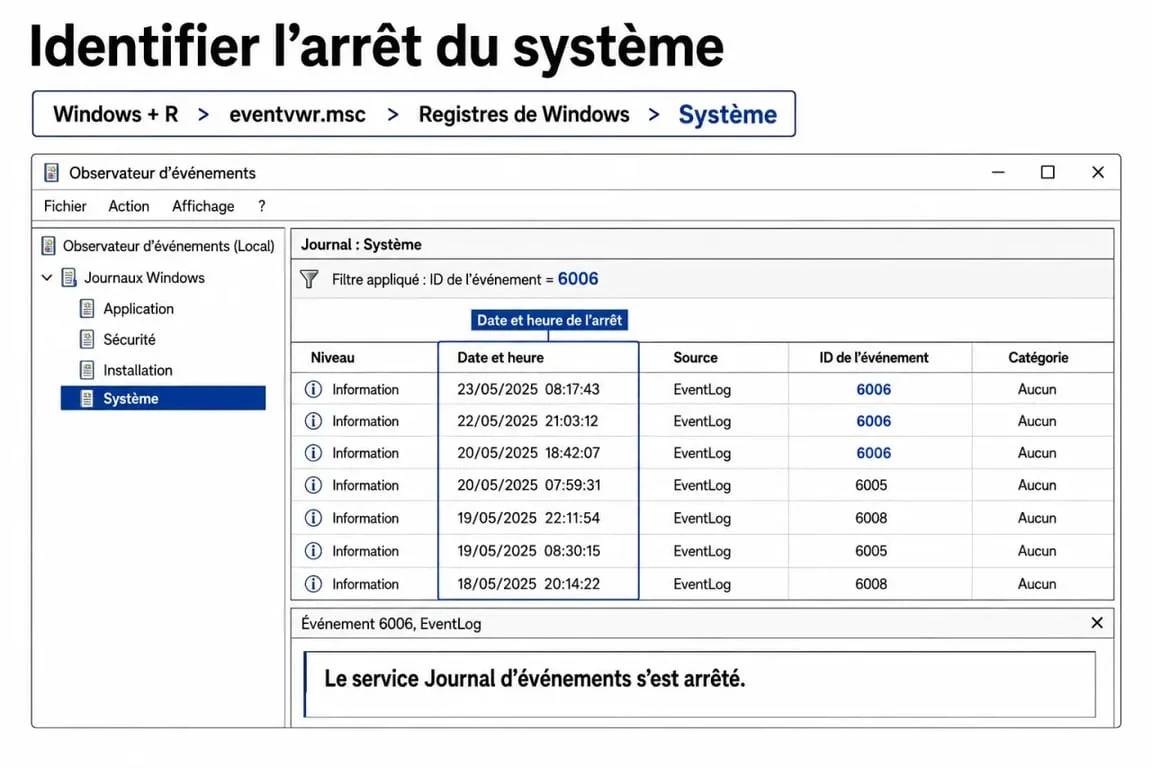Click the date 23/05/2025 08:17:43

tap(528, 390)
